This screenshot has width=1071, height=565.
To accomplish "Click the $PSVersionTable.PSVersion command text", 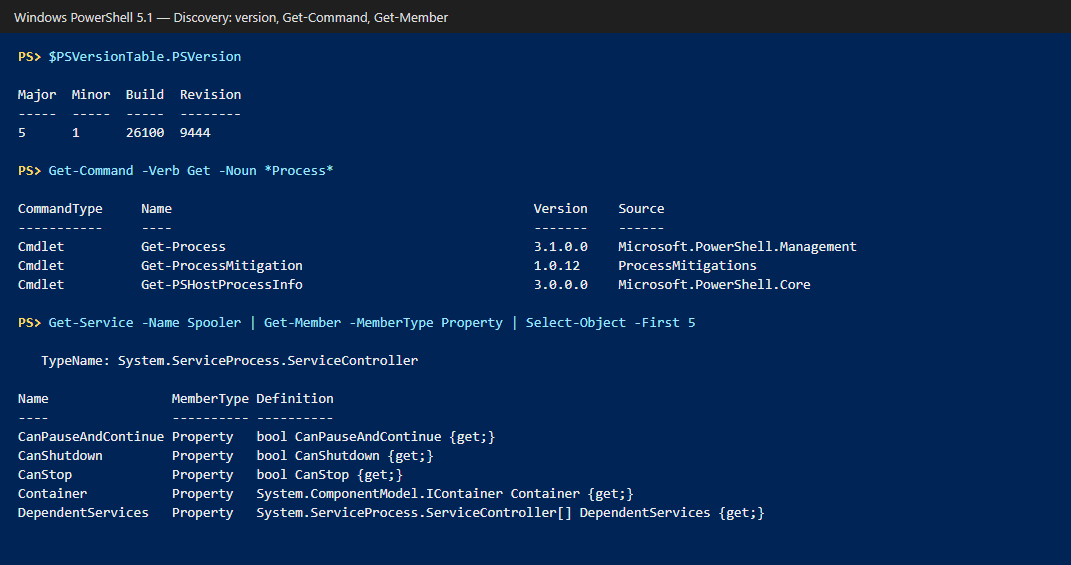I will tap(145, 57).
